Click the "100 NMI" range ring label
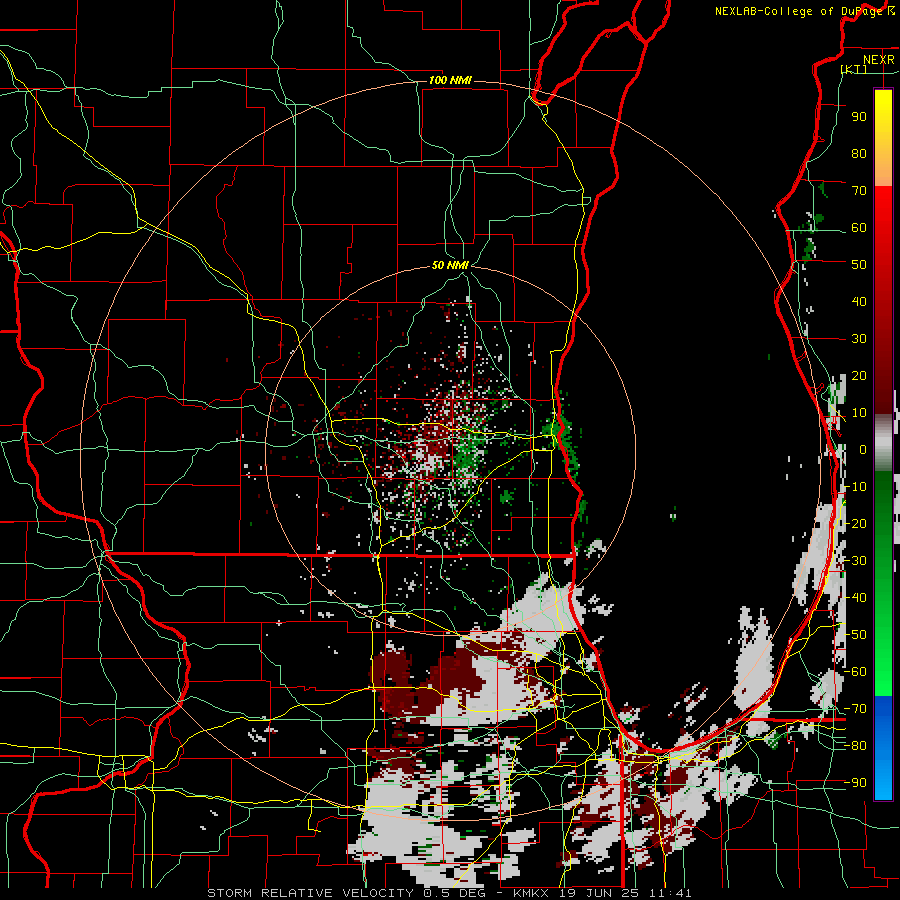This screenshot has height=900, width=900. (450, 80)
